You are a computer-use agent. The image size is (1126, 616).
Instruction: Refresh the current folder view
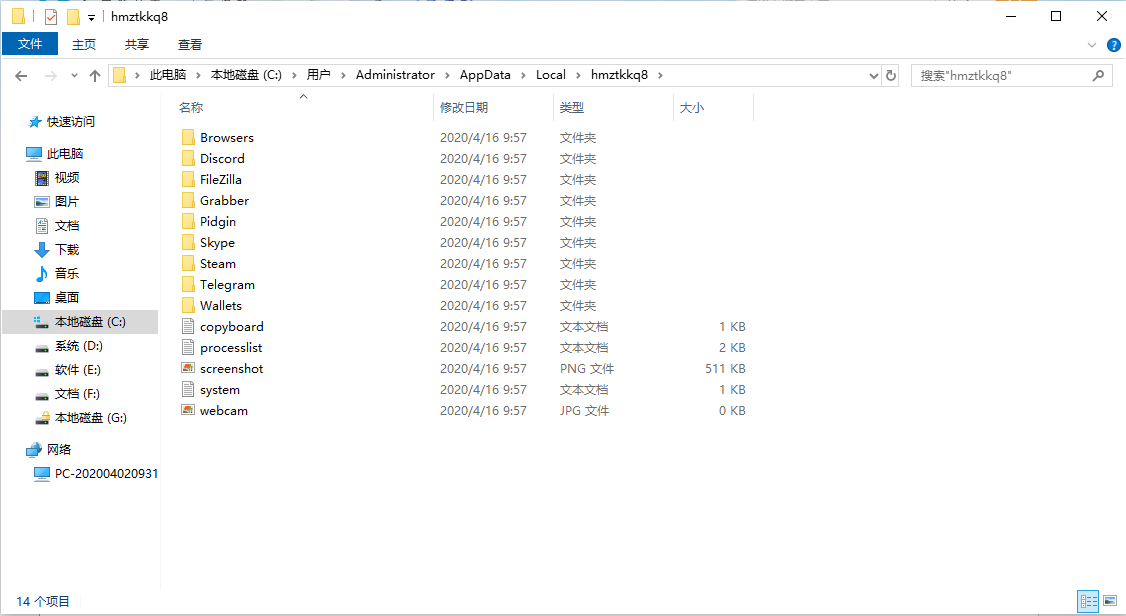(x=891, y=75)
